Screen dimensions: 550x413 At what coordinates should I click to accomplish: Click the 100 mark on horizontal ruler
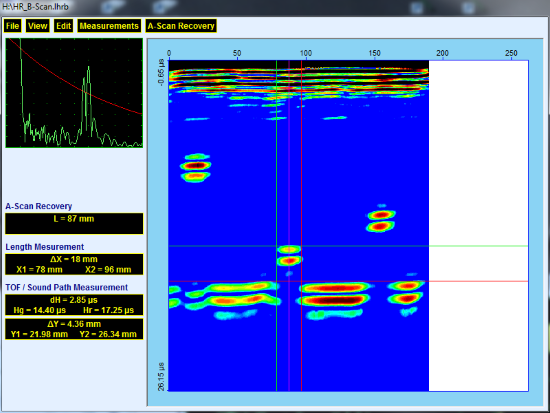(306, 53)
